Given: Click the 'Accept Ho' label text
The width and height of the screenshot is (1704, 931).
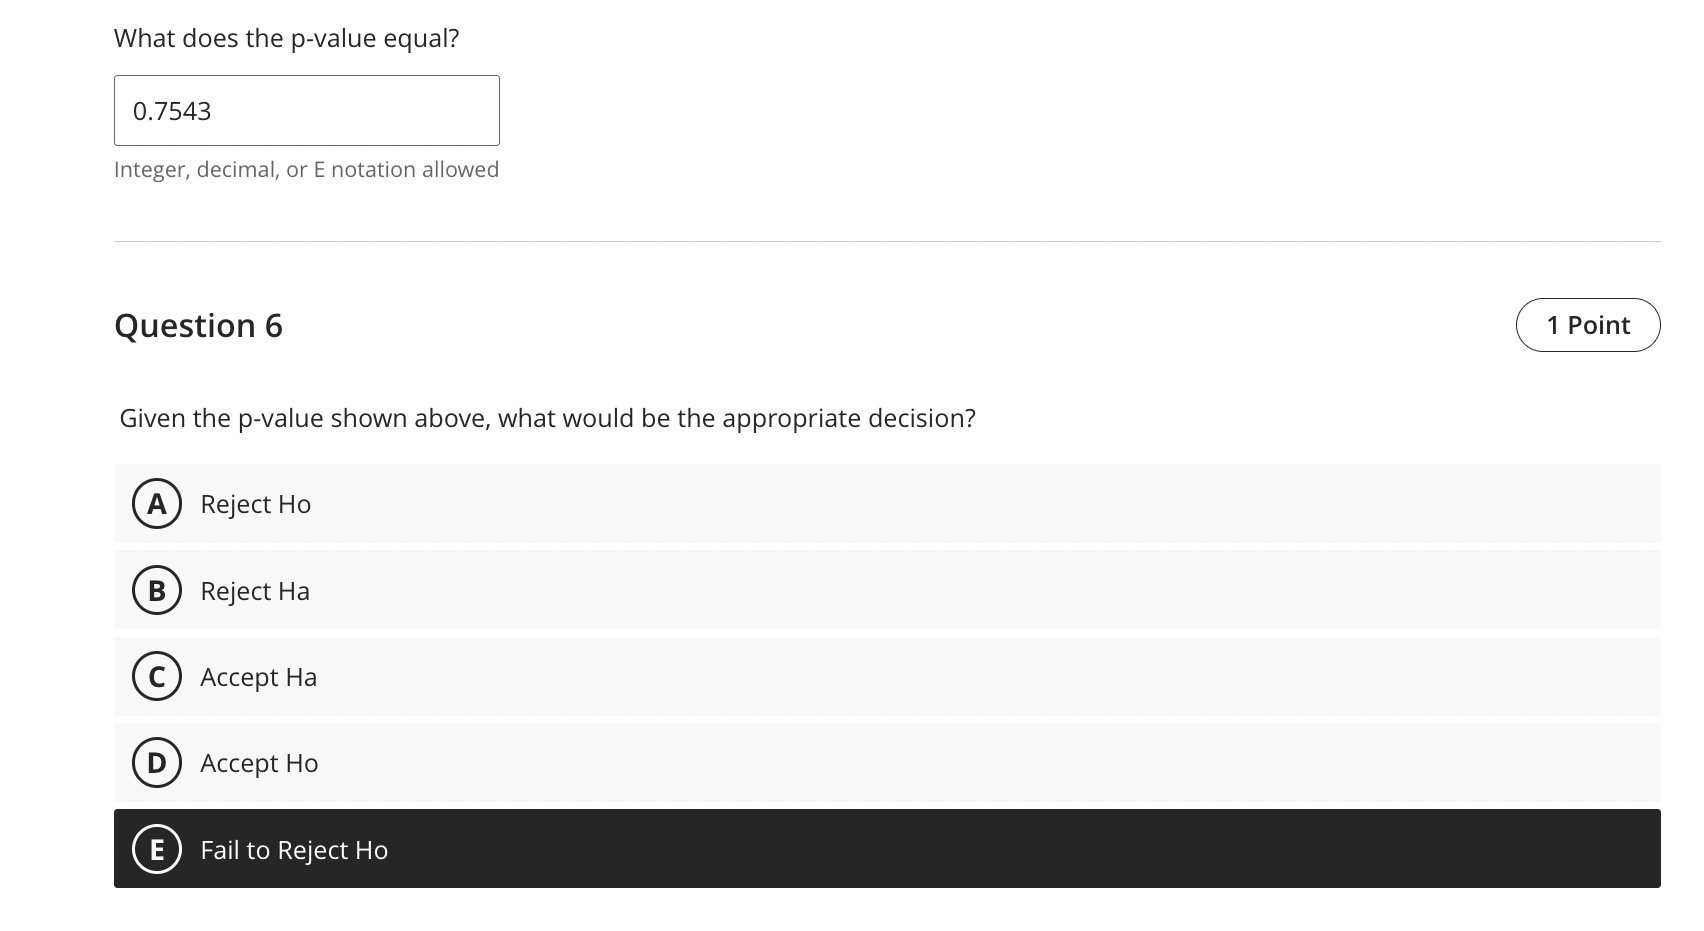Looking at the screenshot, I should point(259,763).
